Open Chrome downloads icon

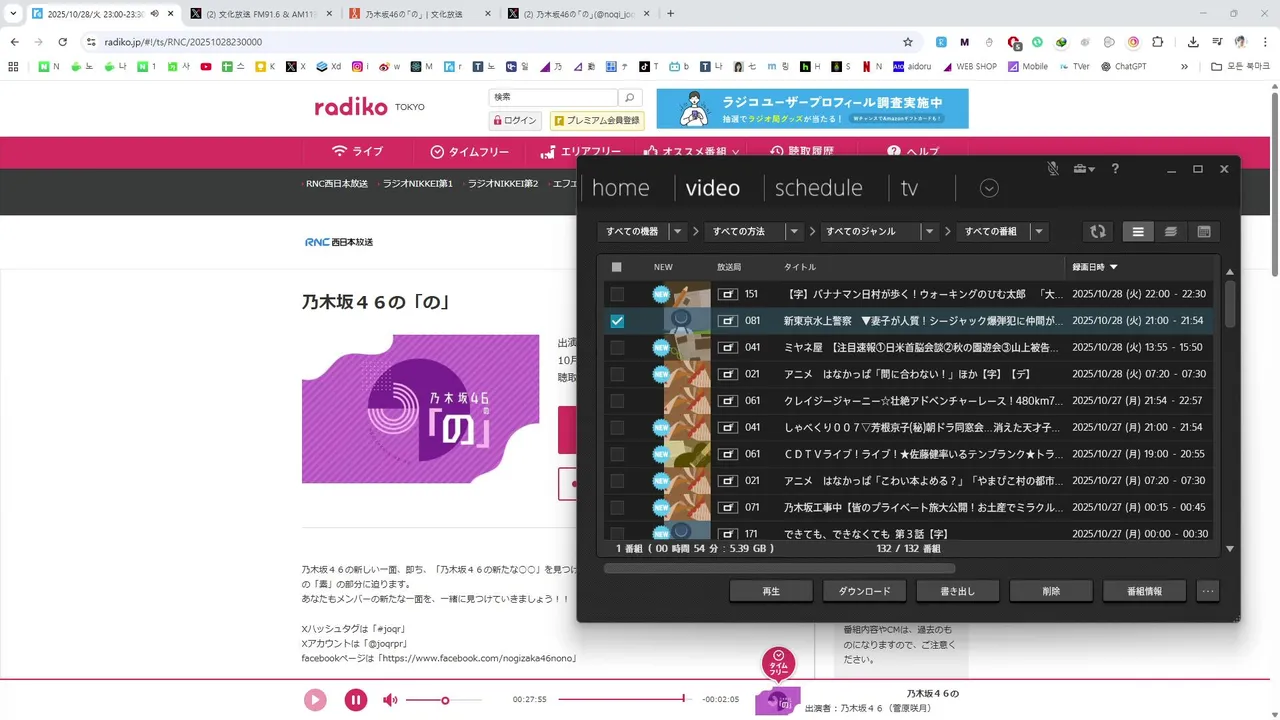point(1193,42)
